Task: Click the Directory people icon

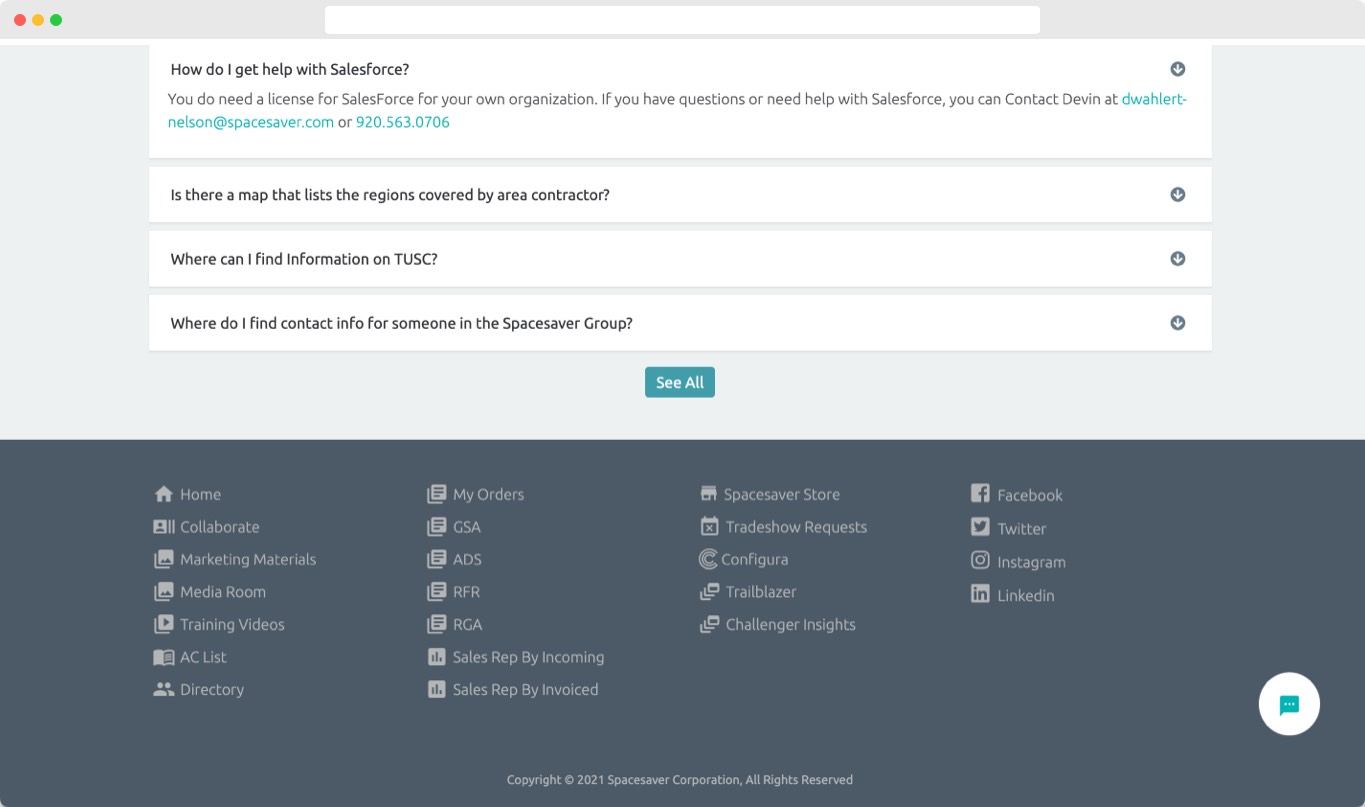Action: coord(164,689)
